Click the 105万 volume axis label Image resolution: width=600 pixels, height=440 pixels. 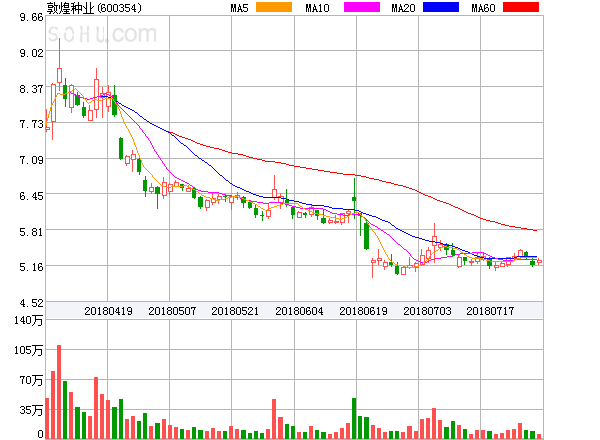point(29,350)
